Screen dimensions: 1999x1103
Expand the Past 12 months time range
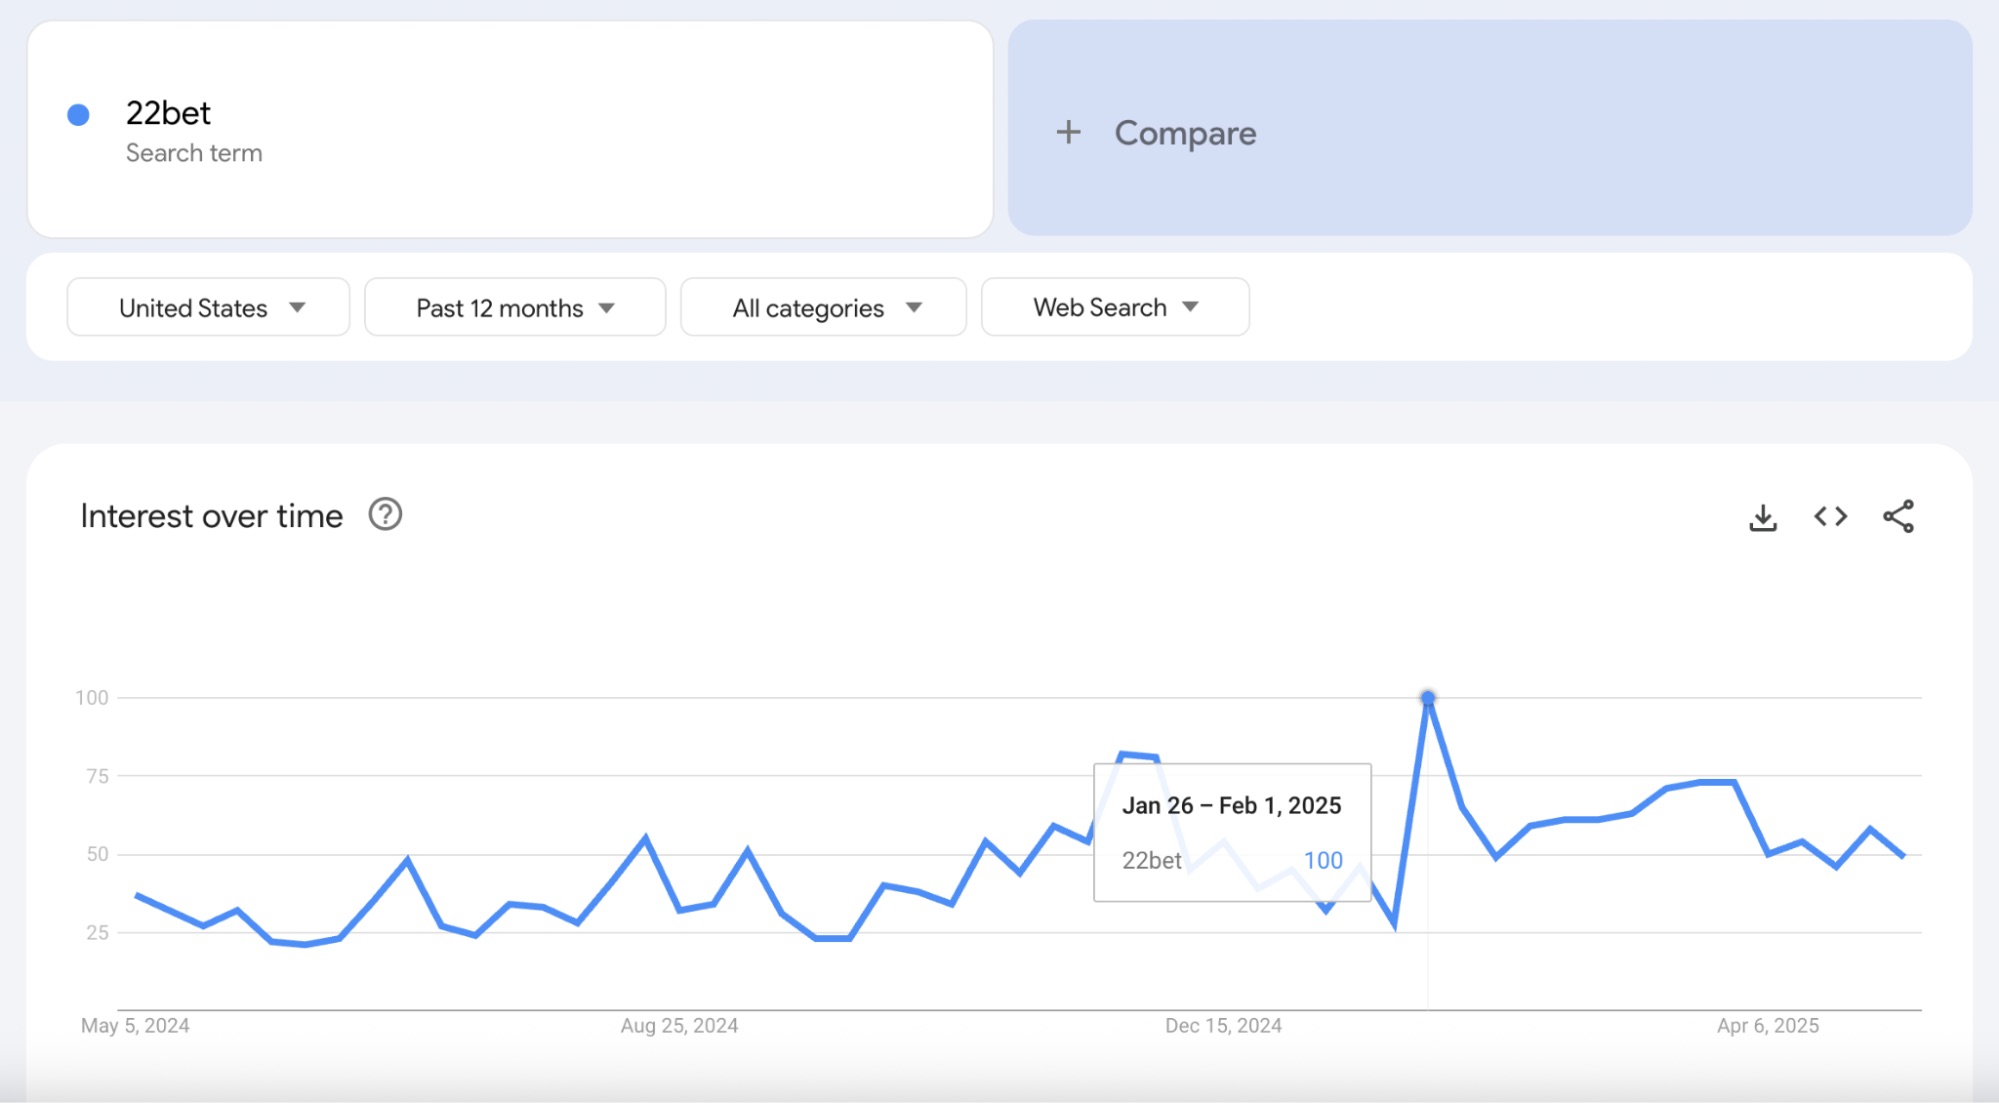(x=515, y=307)
